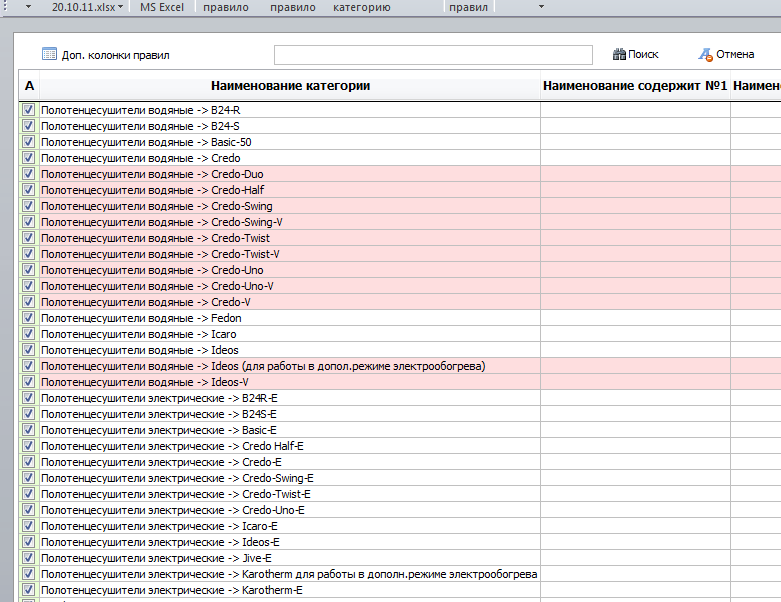Click the first правило toolbar item

click(x=226, y=7)
